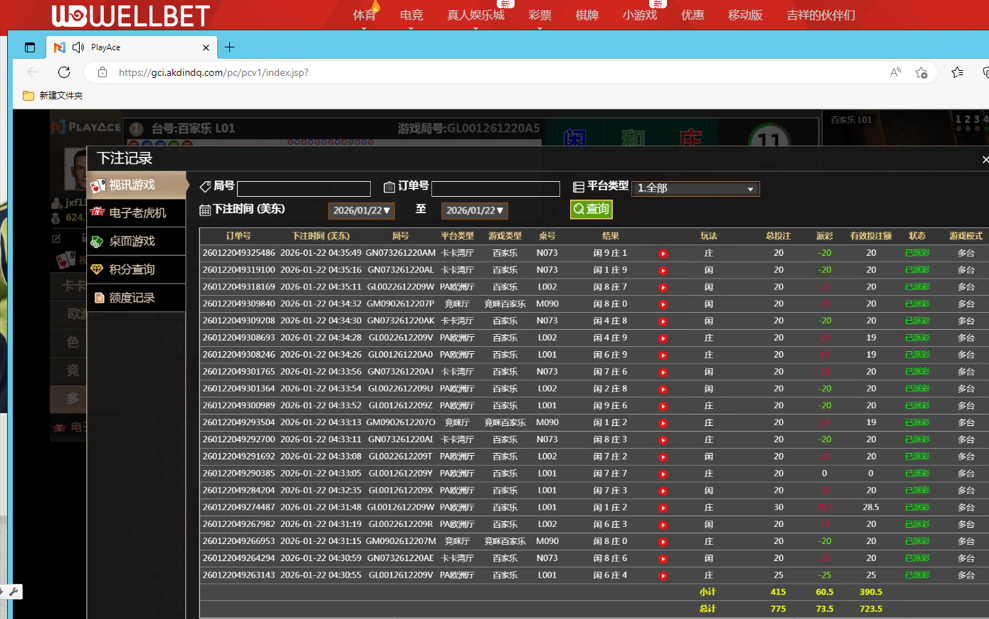Open the 新建文件夹 bookmarks folder
This screenshot has height=619, width=989.
click(x=53, y=96)
